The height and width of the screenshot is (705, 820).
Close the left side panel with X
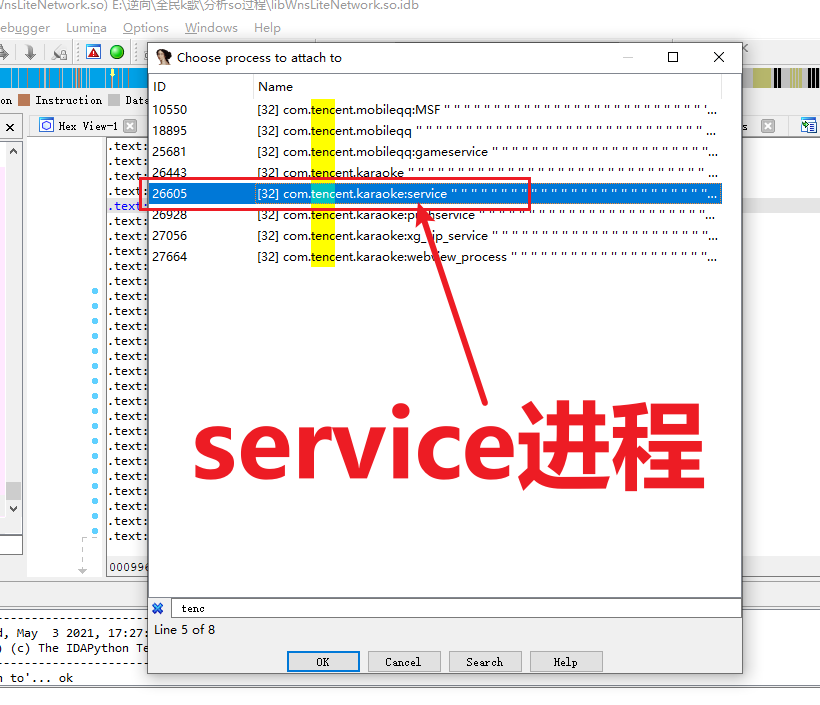[10, 127]
